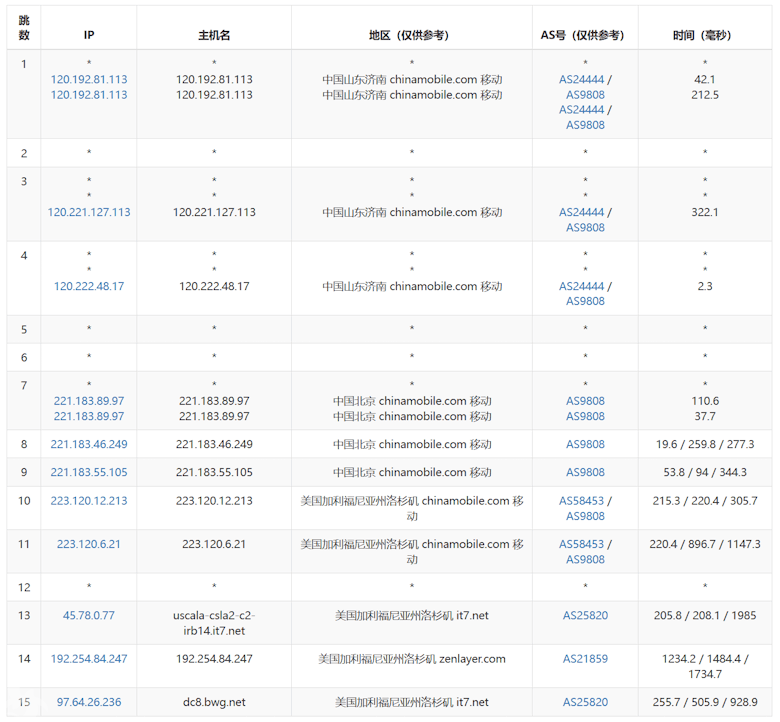Click the dc8.bwg.net hostname cell
The width and height of the screenshot is (780, 722).
click(x=214, y=702)
